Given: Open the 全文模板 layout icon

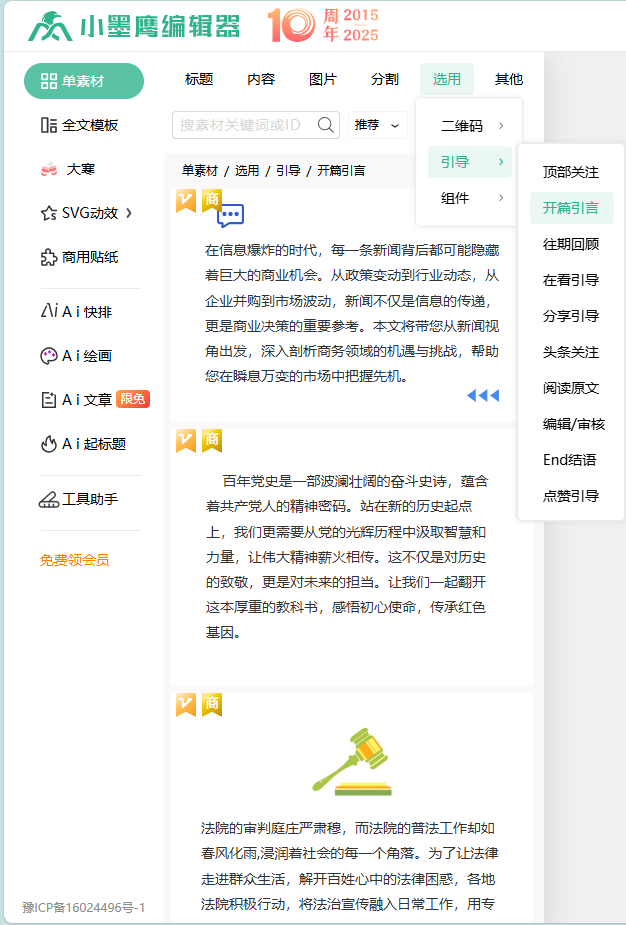Looking at the screenshot, I should click(48, 125).
